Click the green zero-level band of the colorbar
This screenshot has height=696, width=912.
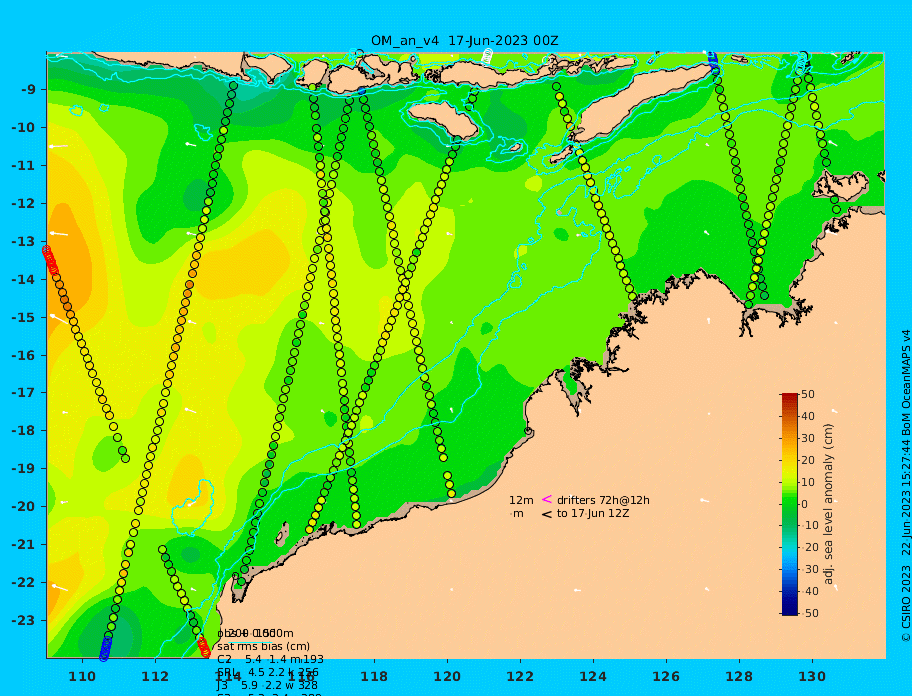pos(789,504)
